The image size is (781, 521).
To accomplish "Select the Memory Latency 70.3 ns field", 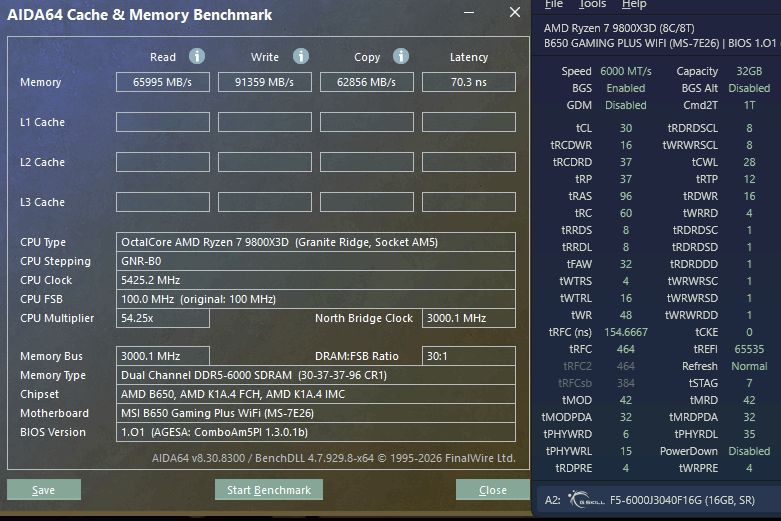I will [469, 82].
